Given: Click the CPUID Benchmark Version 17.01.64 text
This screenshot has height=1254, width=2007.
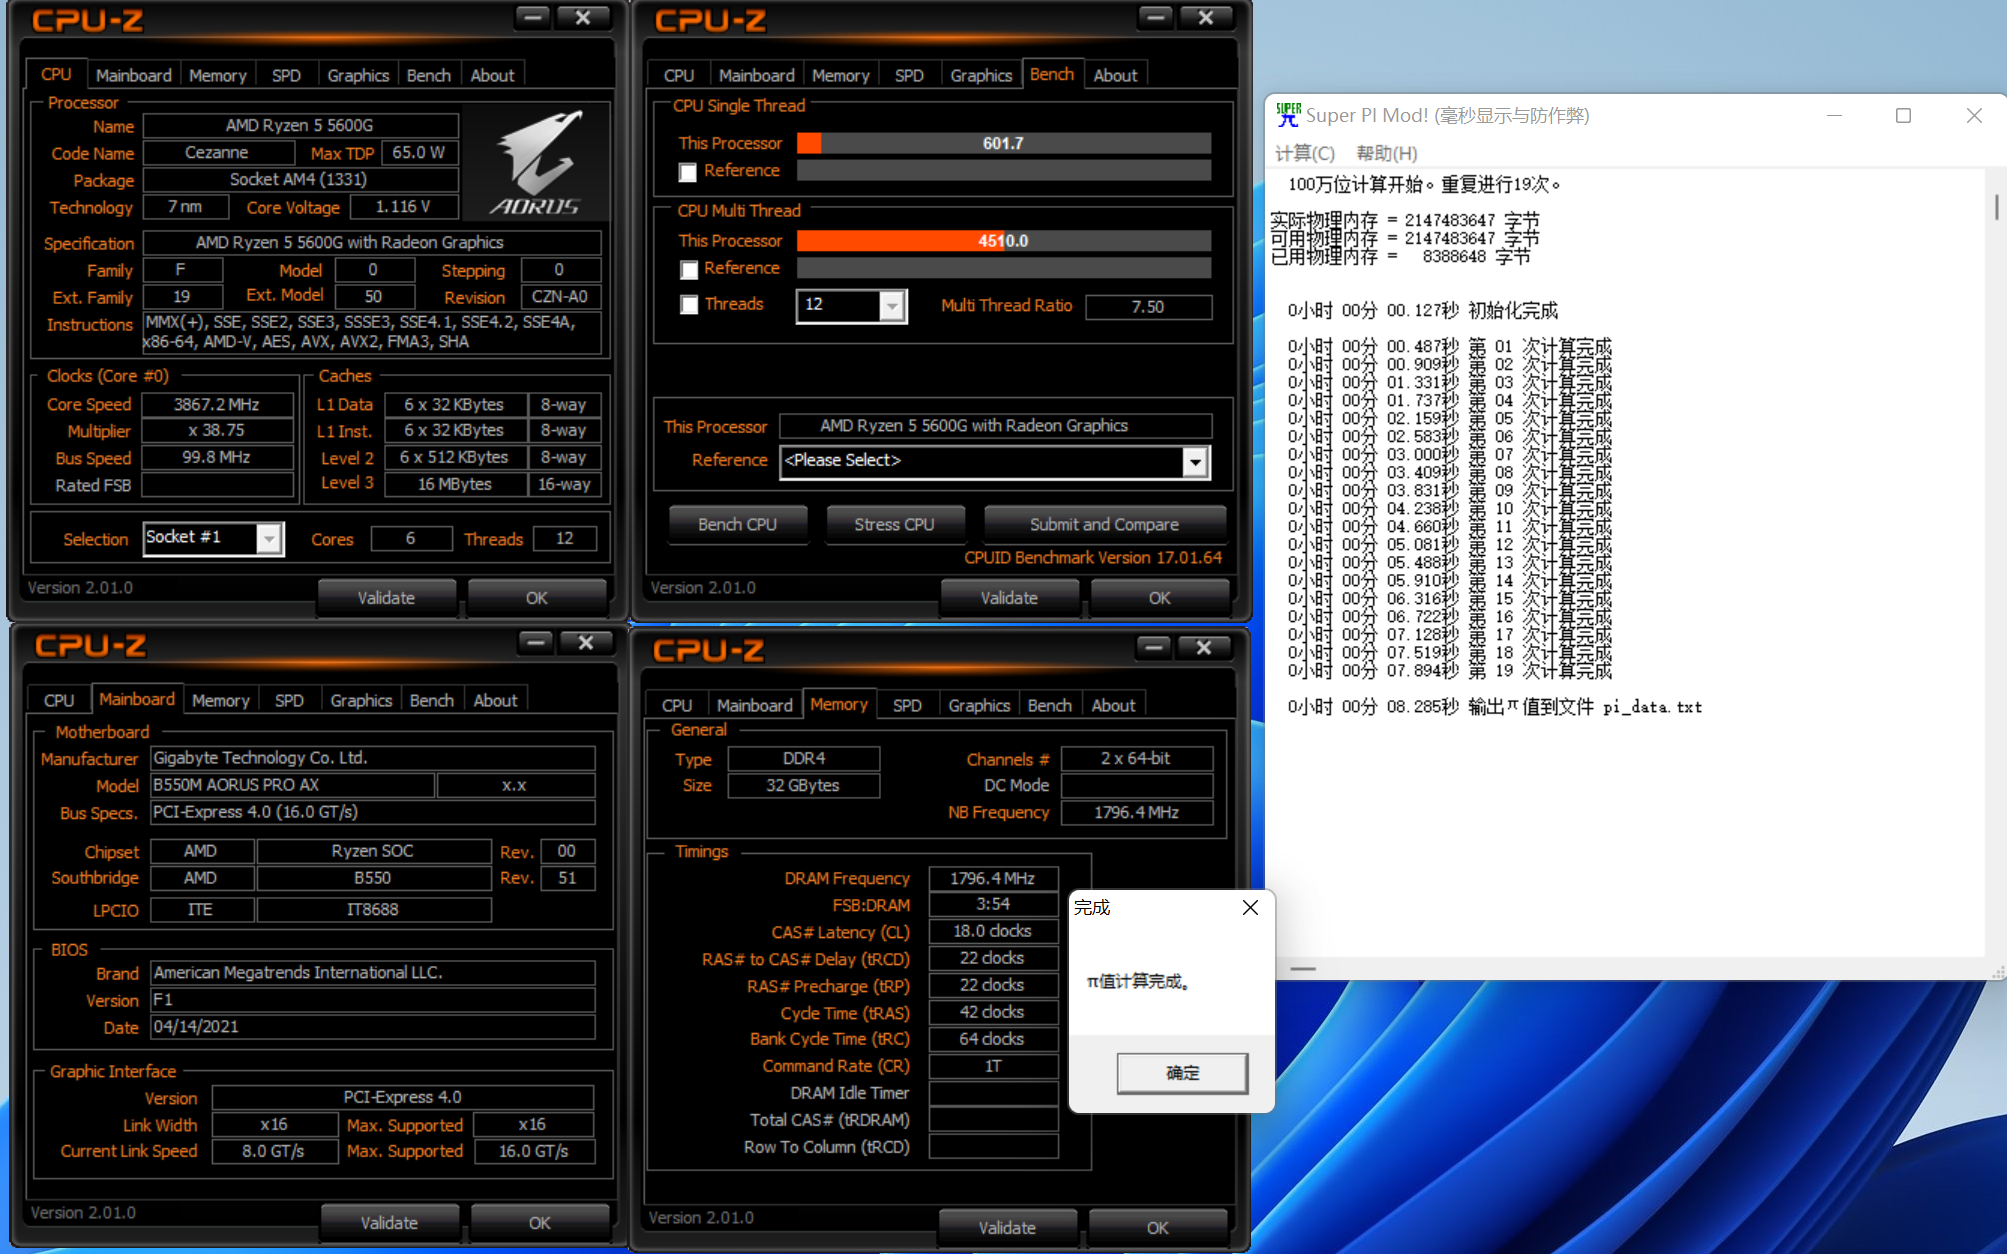Looking at the screenshot, I should (x=1092, y=557).
